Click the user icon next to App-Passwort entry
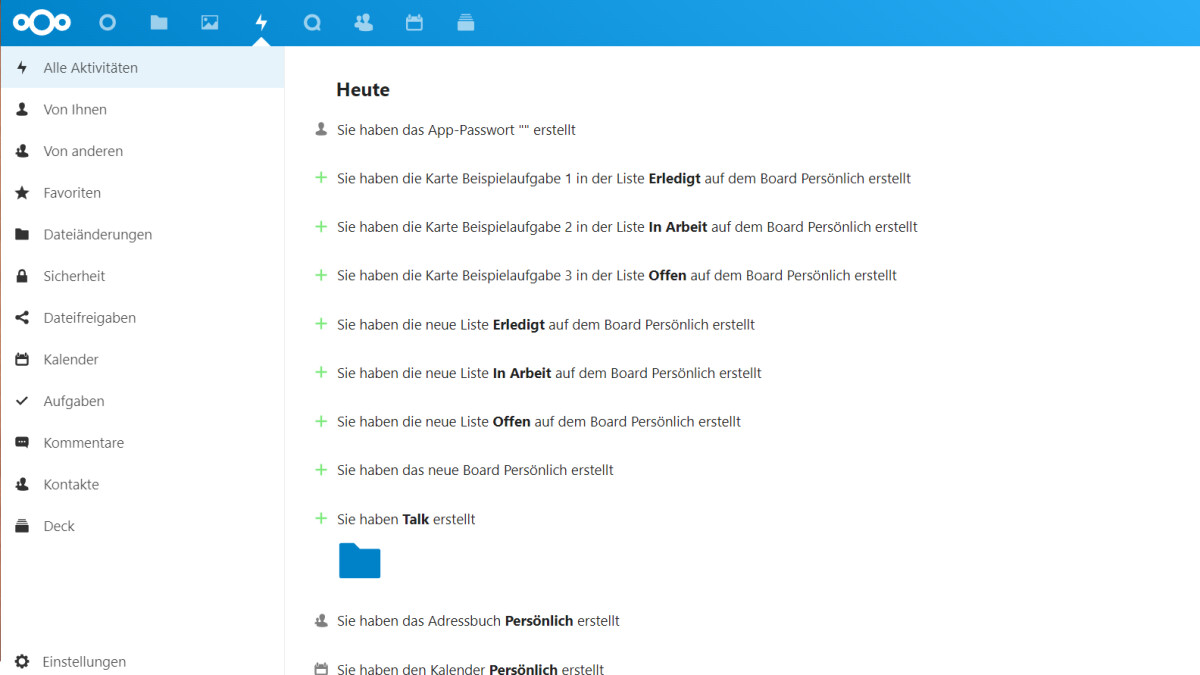This screenshot has width=1200, height=675. click(321, 129)
